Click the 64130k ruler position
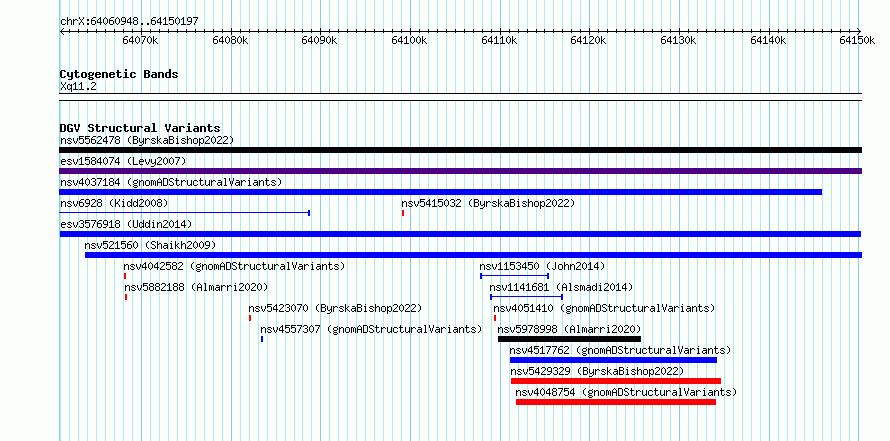Image resolution: width=890 pixels, height=441 pixels. tap(678, 41)
